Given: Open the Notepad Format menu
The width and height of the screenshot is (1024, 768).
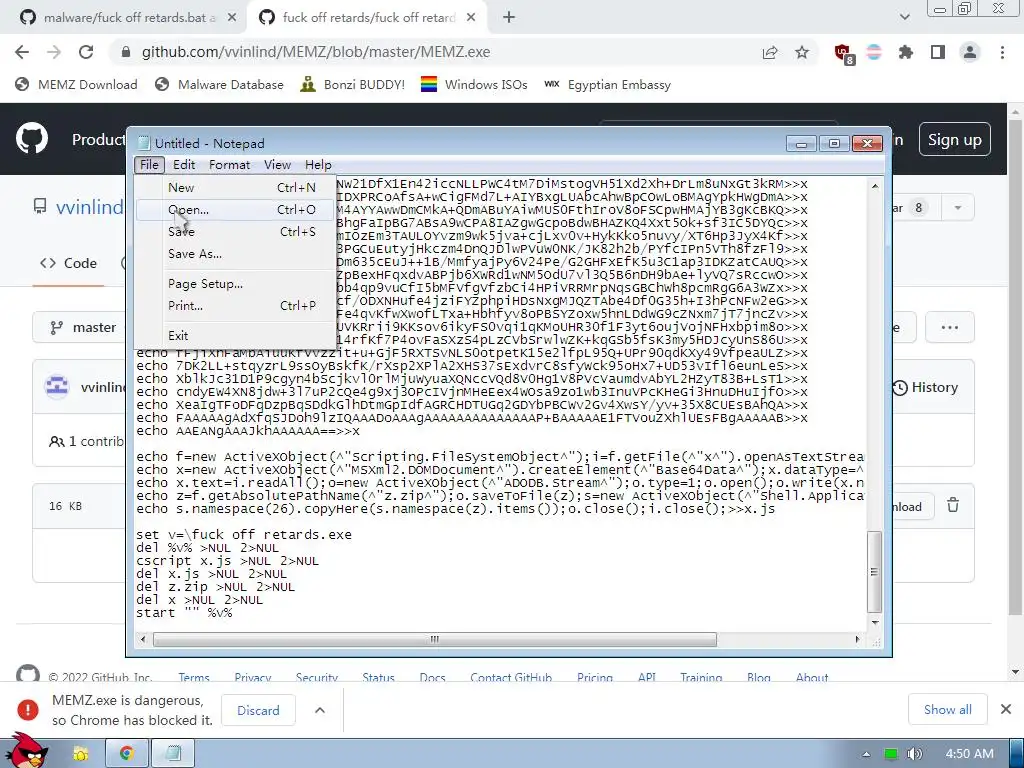Looking at the screenshot, I should click(229, 165).
